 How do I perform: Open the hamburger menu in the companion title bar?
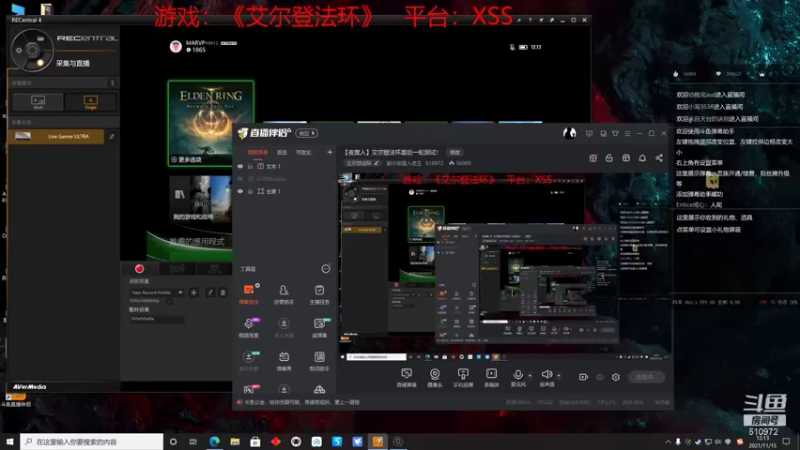click(628, 133)
